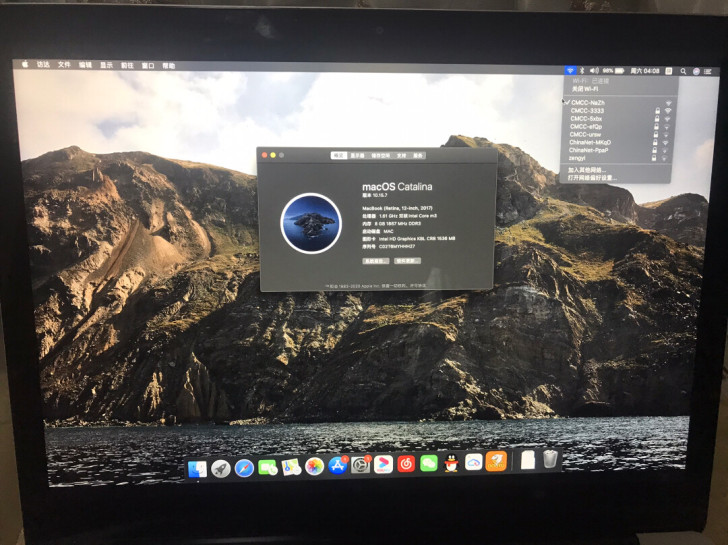Open the Apple menu
The height and width of the screenshot is (545, 728).
pos(25,64)
